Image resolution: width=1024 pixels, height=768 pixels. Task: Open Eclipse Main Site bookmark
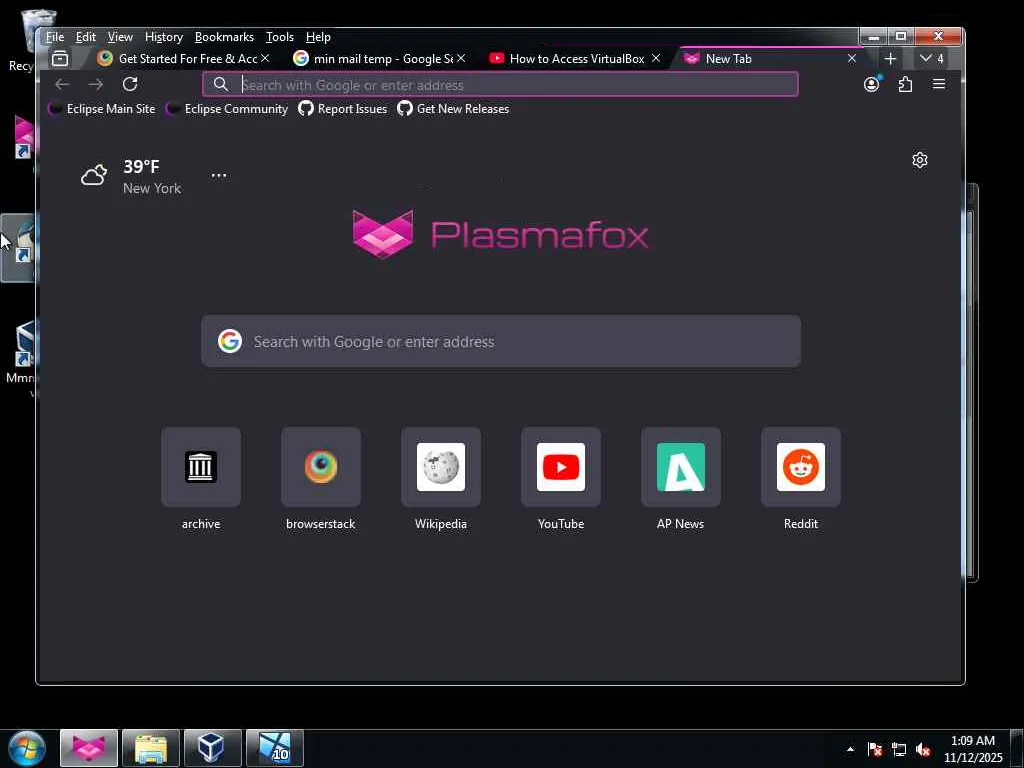point(103,108)
